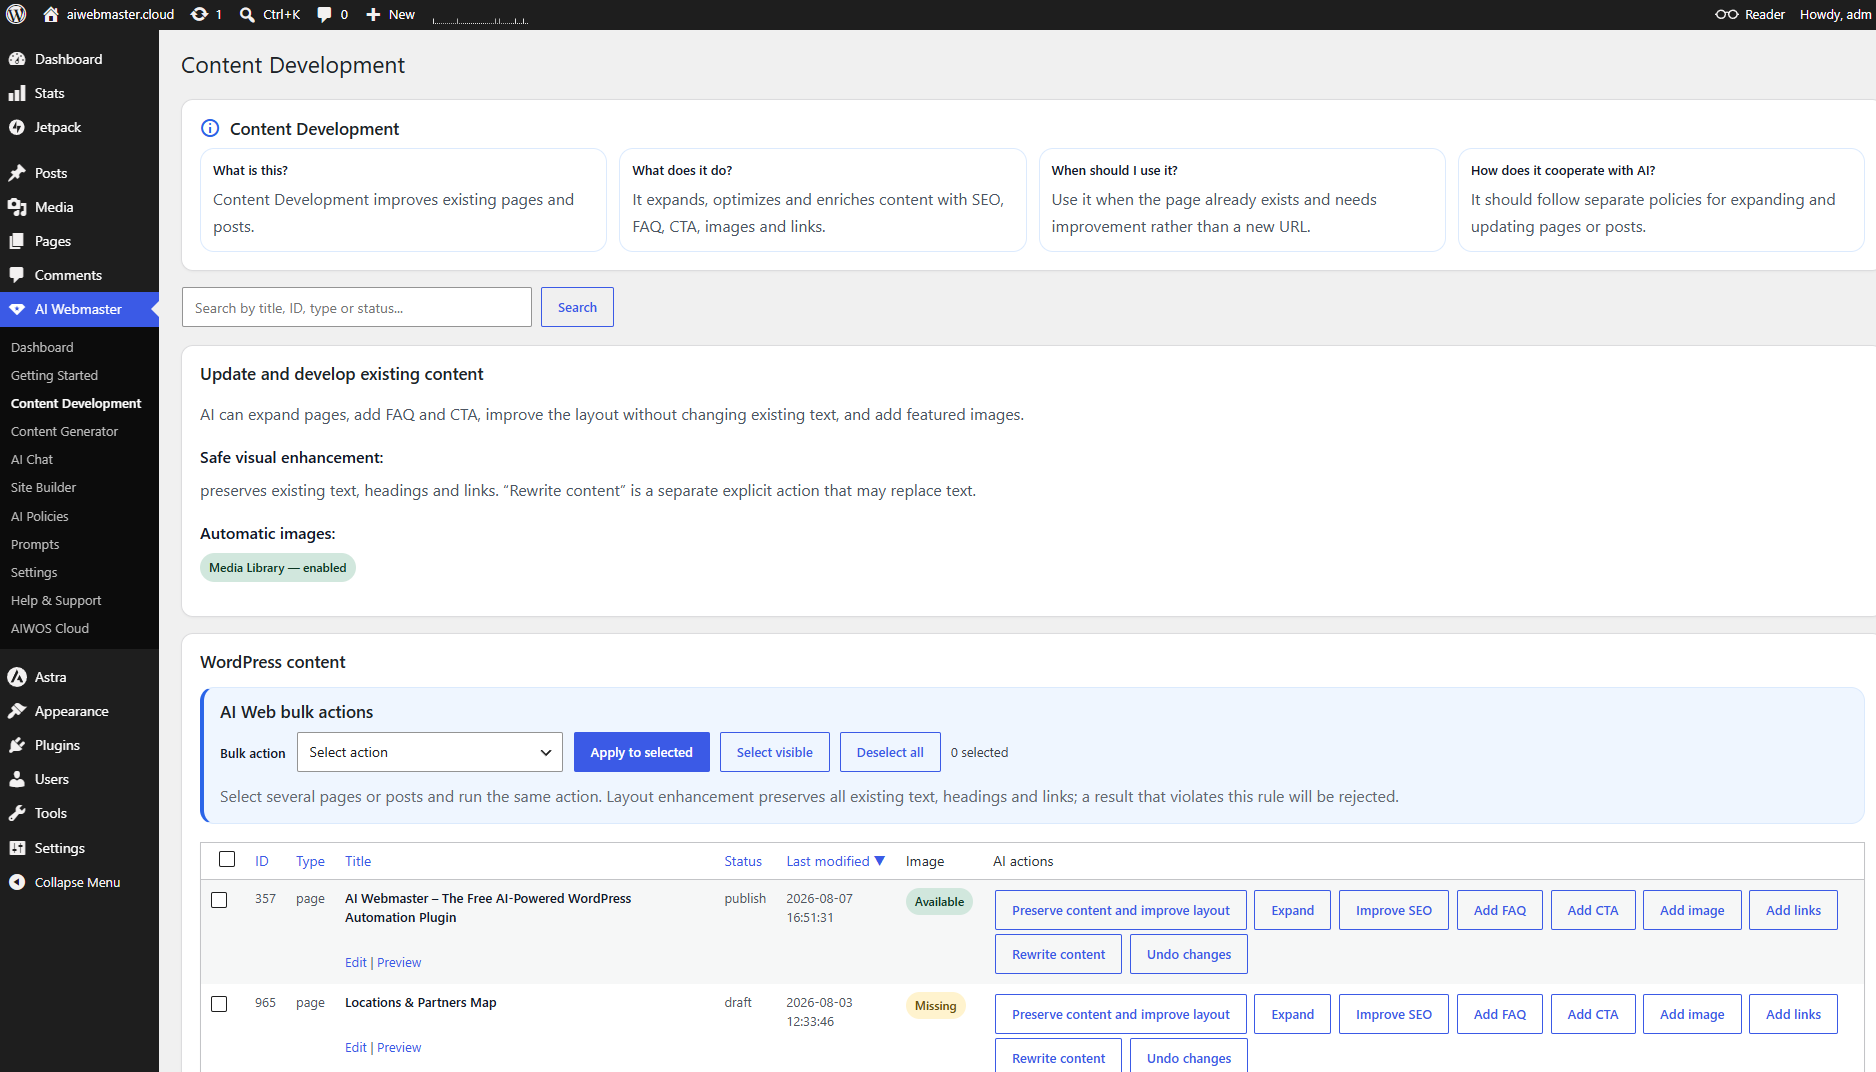The width and height of the screenshot is (1876, 1072).
Task: Click Undo changes for page 357
Action: point(1189,954)
